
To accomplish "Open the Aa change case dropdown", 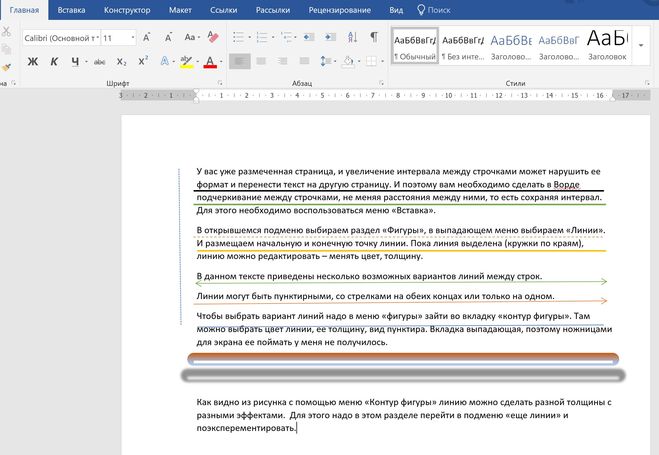I will (191, 37).
